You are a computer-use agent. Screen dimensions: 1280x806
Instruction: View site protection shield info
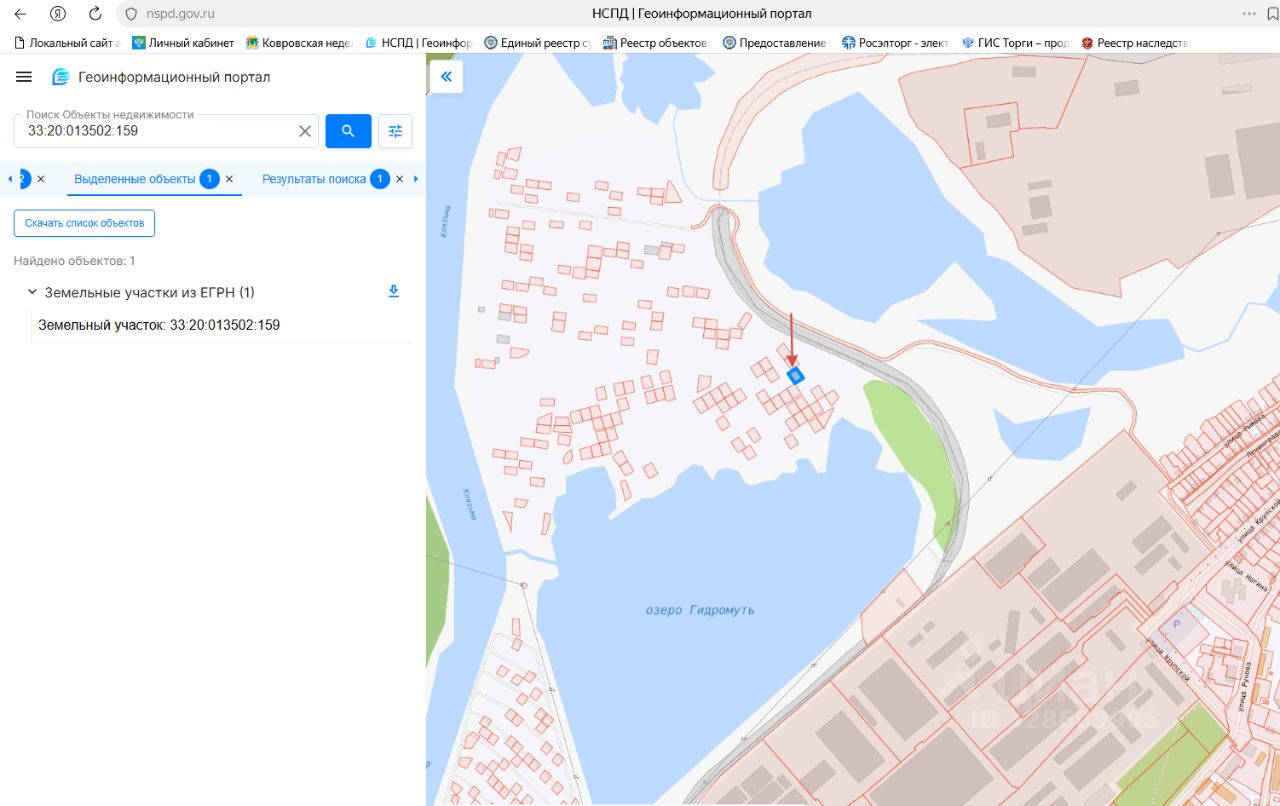pyautogui.click(x=130, y=14)
